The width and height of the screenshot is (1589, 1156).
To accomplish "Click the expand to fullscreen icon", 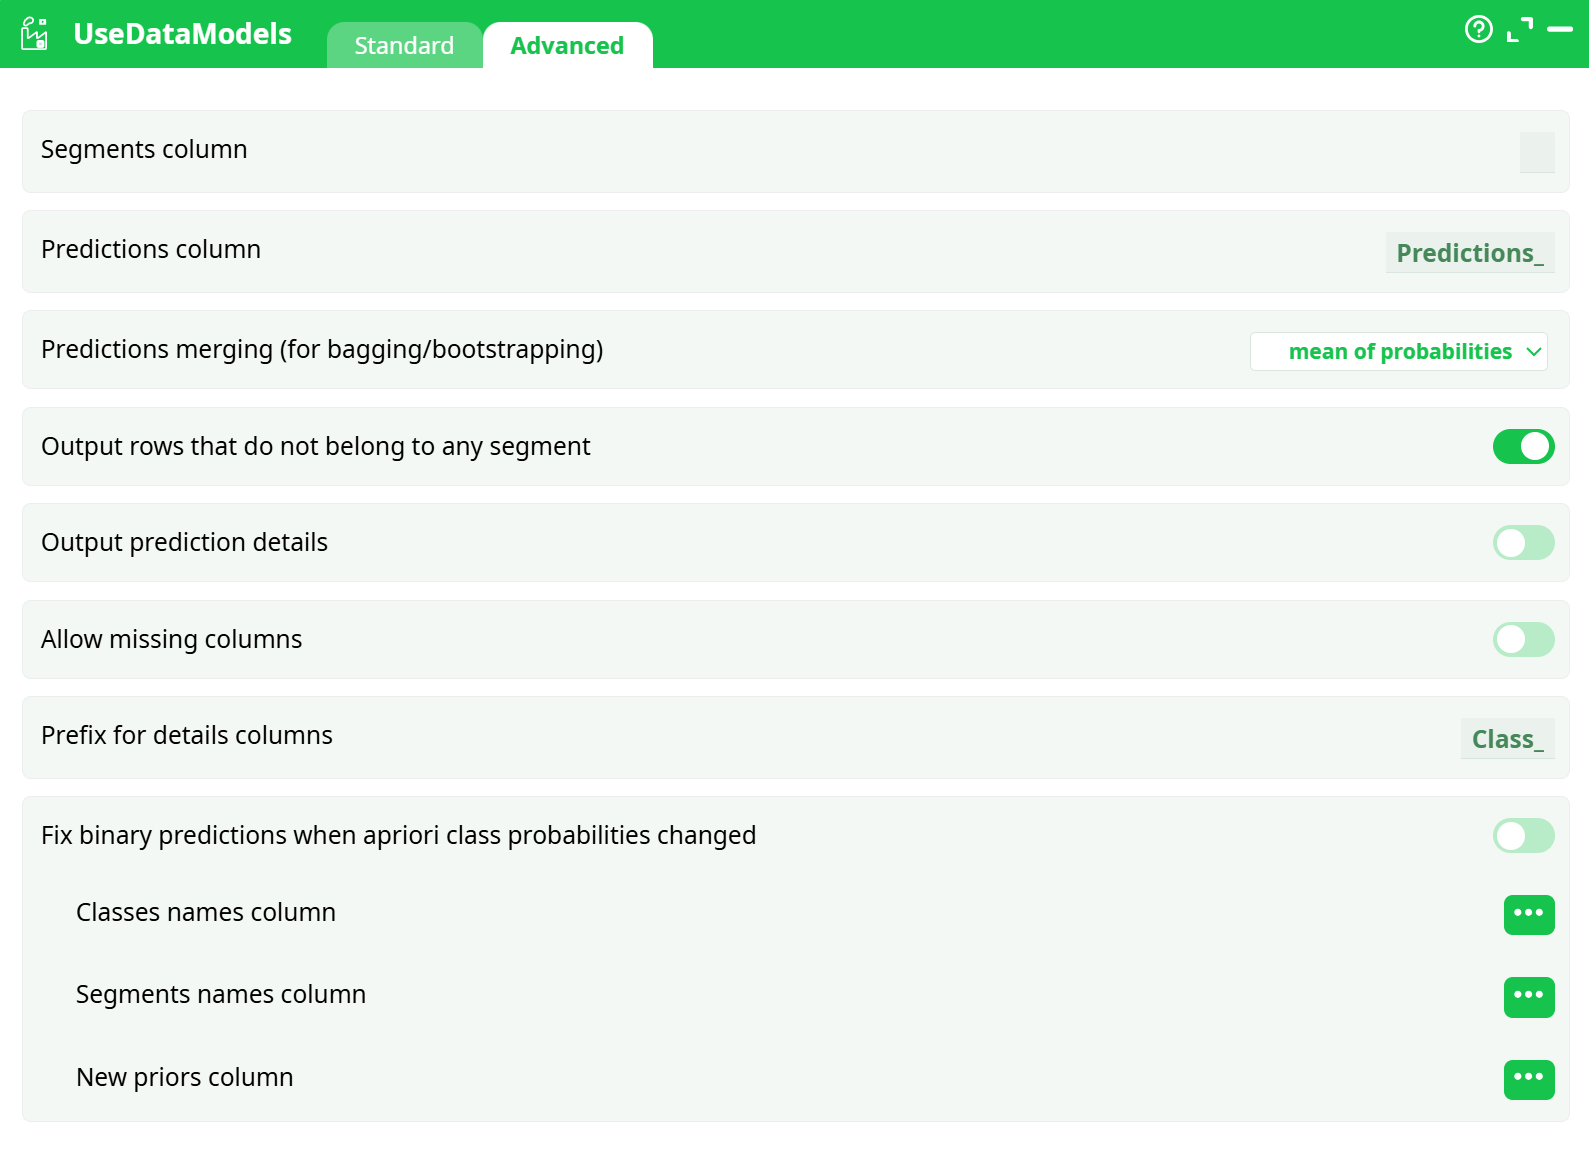I will pos(1519,30).
